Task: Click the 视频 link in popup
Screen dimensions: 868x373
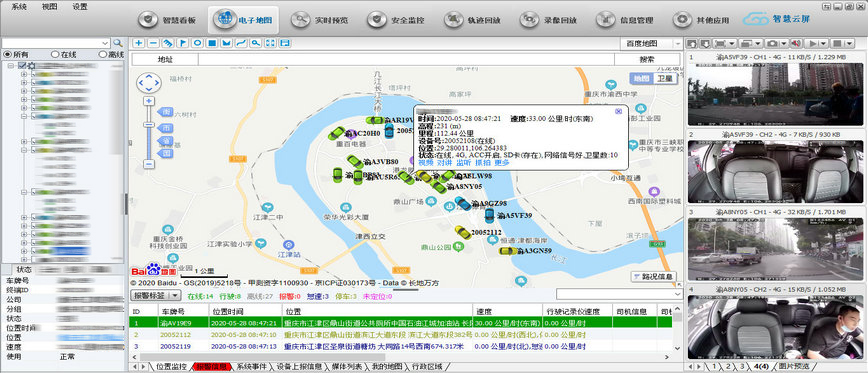Action: pyautogui.click(x=426, y=163)
